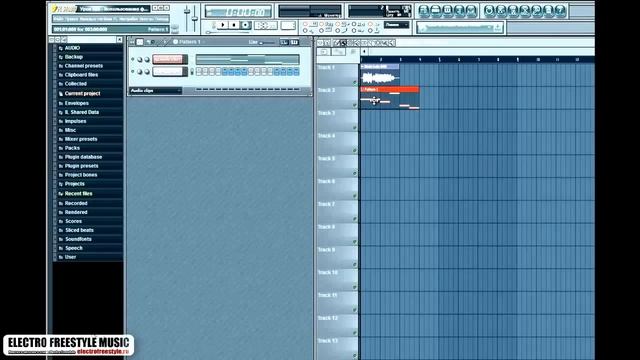Mute the first channel via its LED
Viewport: 640px width, 360px height.
[x=133, y=60]
